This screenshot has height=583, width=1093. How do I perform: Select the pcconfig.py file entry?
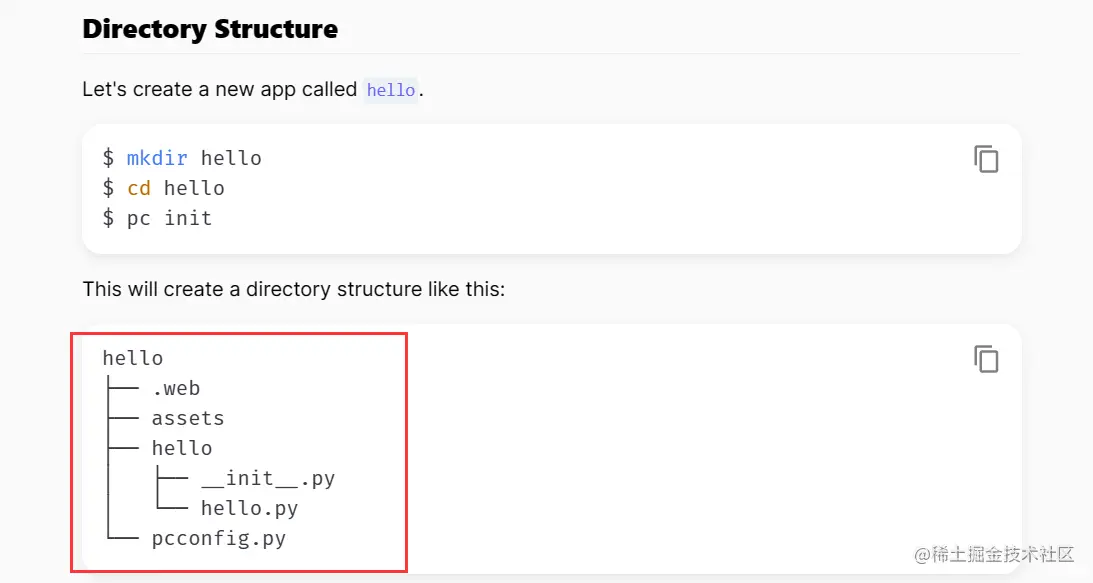click(219, 538)
